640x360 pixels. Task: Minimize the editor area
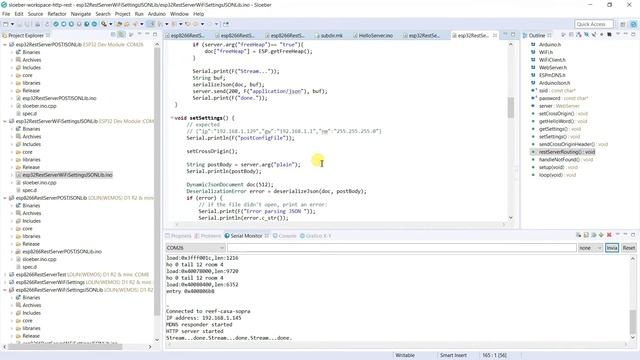[505, 35]
